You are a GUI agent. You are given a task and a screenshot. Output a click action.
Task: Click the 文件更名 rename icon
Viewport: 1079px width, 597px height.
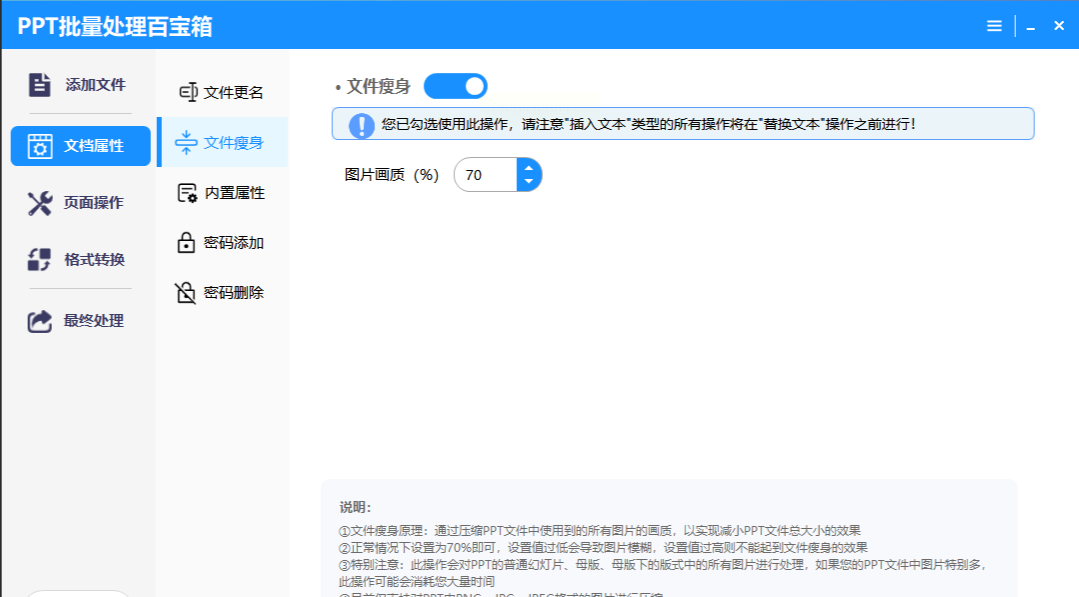(187, 92)
